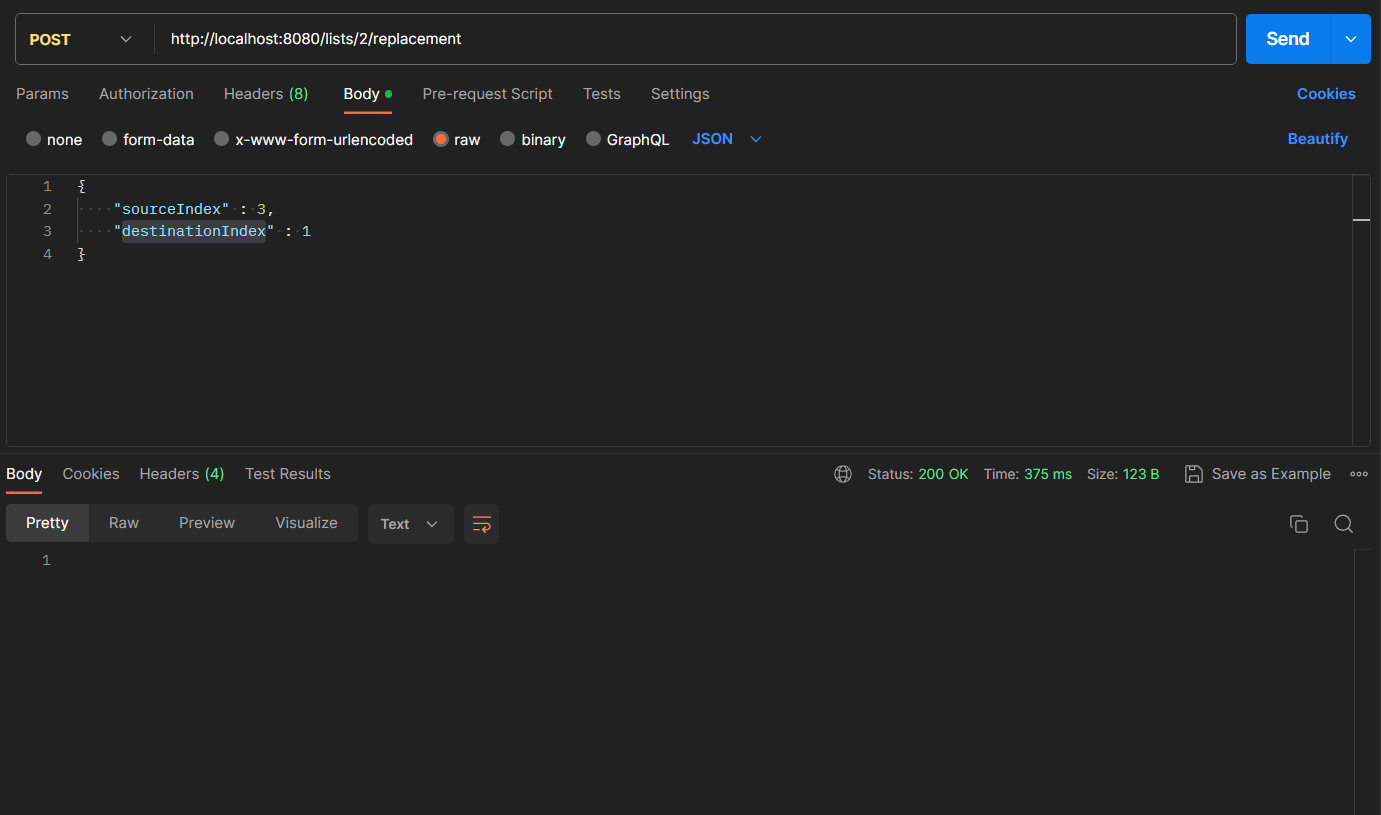Click Save as Example

click(1257, 474)
